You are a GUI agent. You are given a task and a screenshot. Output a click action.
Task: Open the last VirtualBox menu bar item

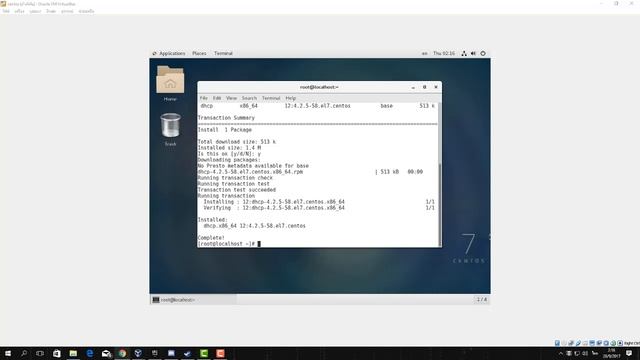(x=86, y=11)
